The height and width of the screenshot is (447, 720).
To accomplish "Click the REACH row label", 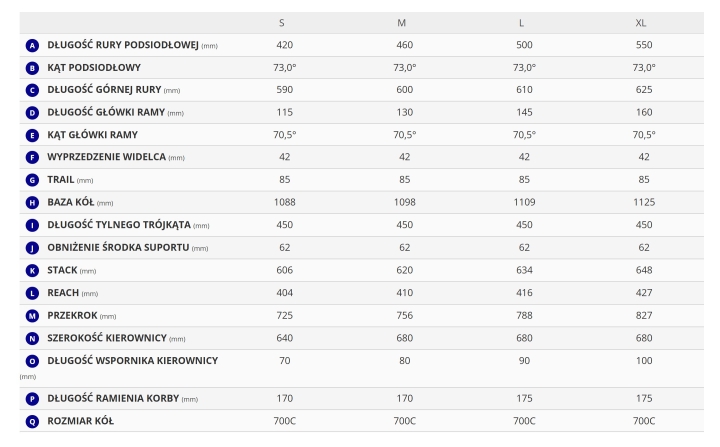I will tap(62, 293).
